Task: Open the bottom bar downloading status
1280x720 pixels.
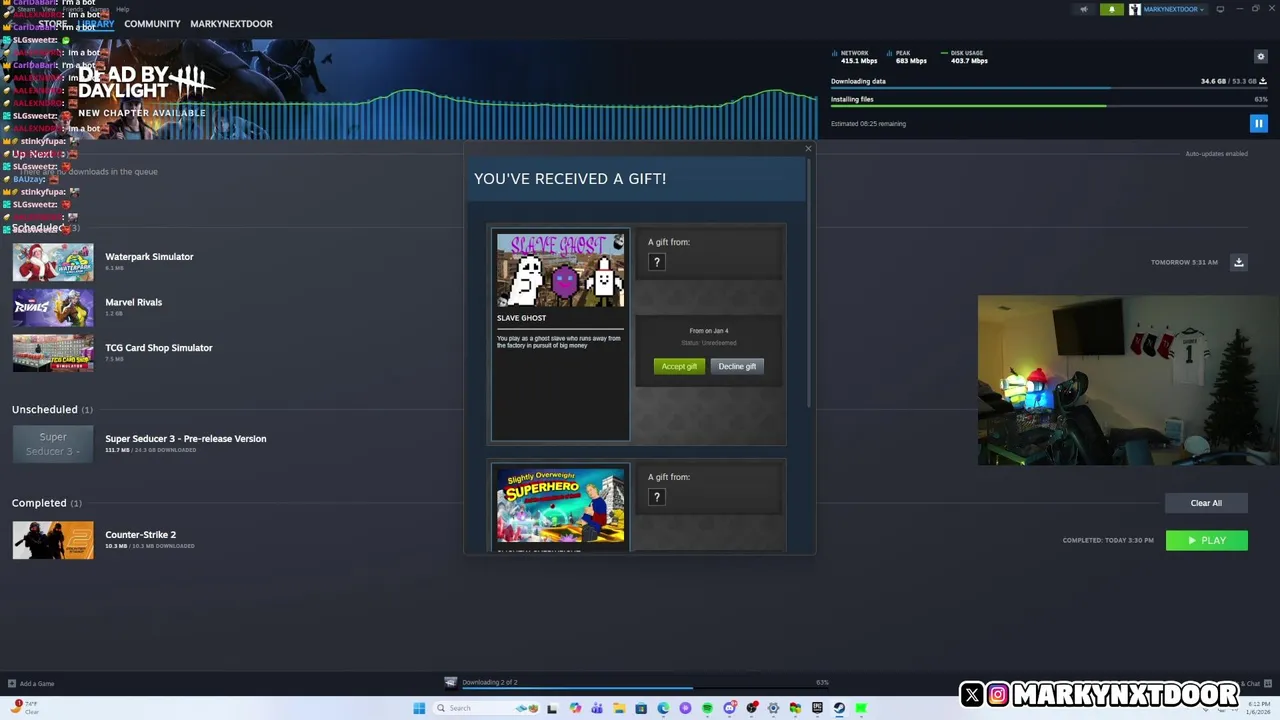Action: coord(637,683)
